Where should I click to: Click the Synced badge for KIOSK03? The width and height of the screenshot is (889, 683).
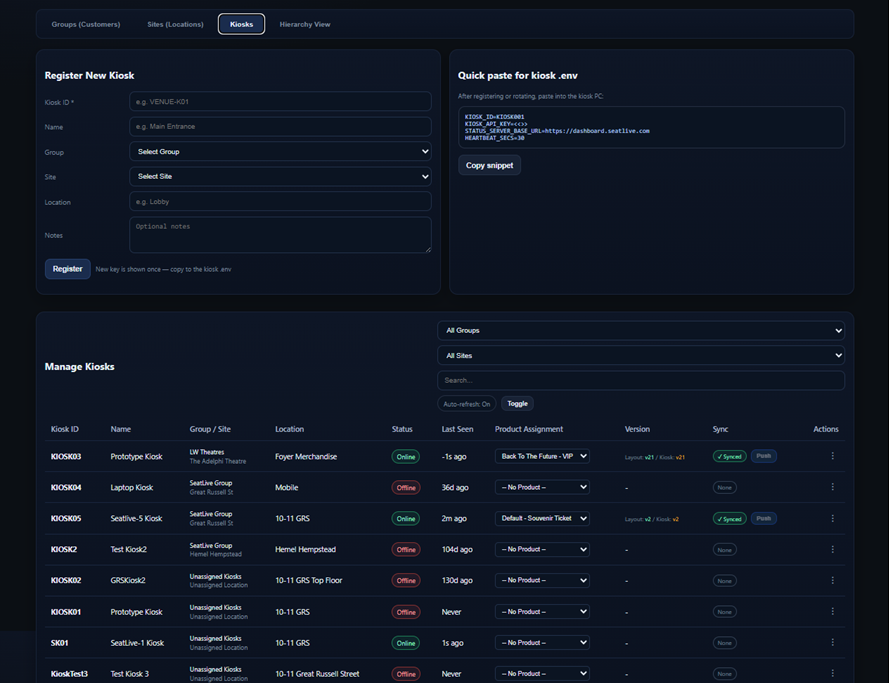pyautogui.click(x=729, y=456)
